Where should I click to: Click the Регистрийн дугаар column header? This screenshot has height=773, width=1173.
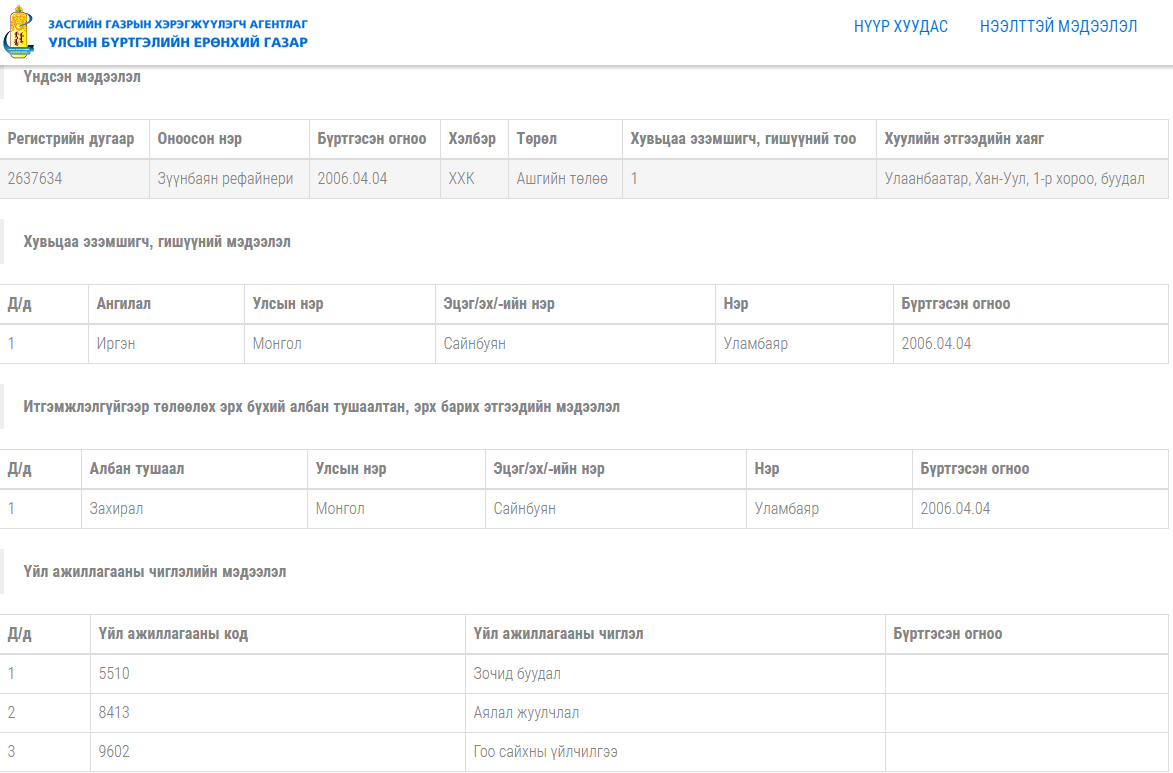(71, 139)
